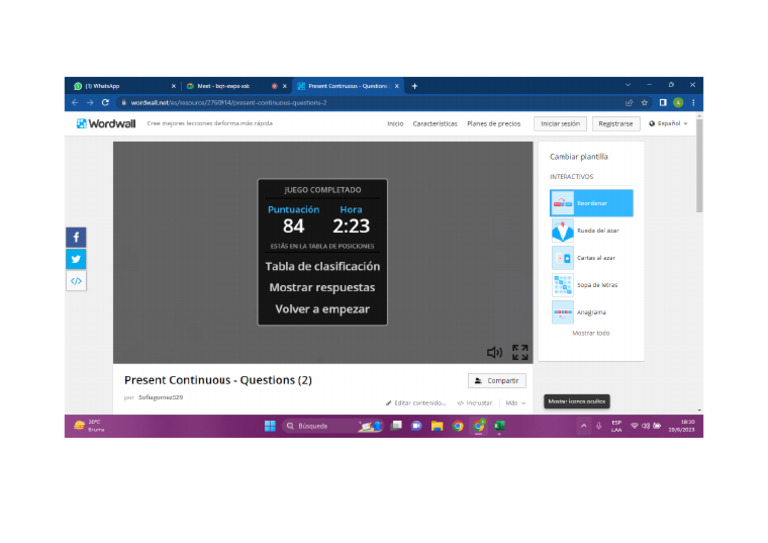The image size is (768, 543).
Task: Show hidden icons in the system tray
Action: click(584, 426)
